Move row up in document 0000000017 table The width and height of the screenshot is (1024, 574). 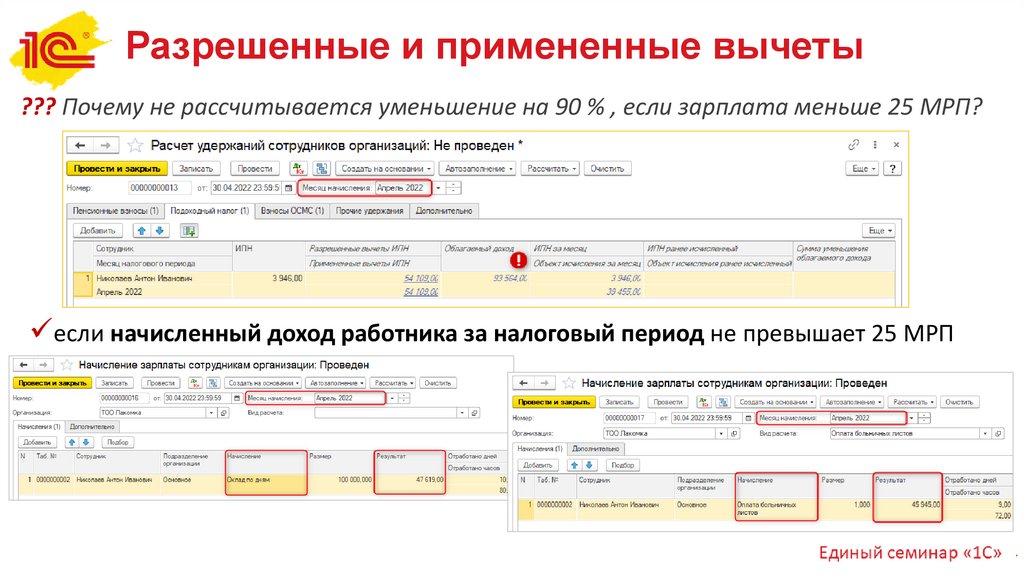coord(574,465)
